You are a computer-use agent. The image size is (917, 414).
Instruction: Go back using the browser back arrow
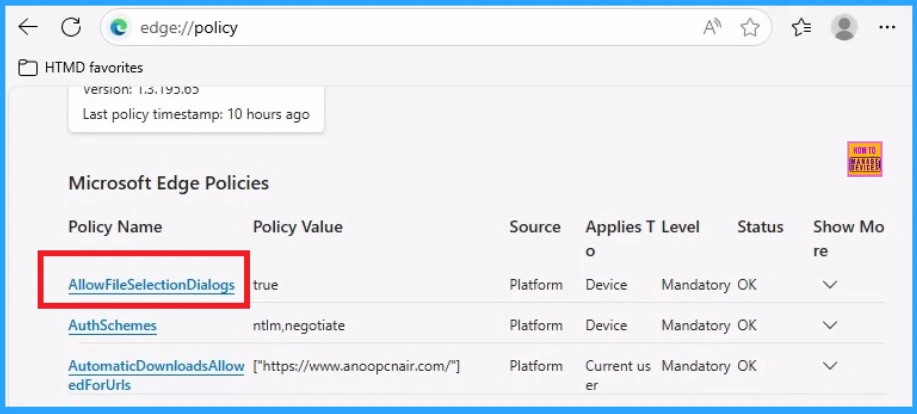[27, 27]
